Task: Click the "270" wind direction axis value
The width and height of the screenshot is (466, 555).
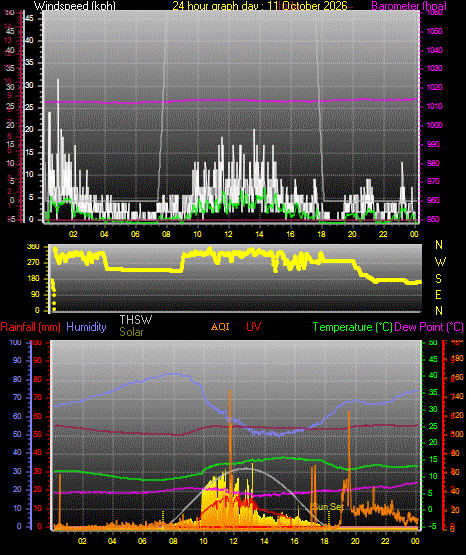Action: (33, 263)
